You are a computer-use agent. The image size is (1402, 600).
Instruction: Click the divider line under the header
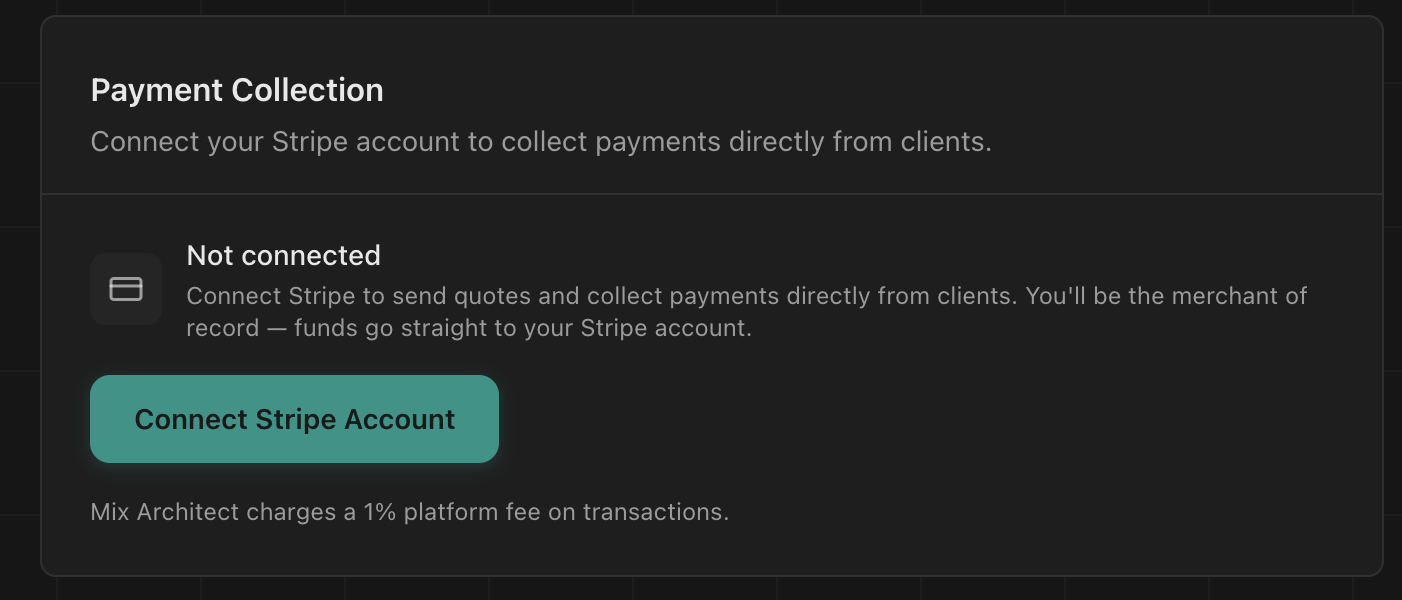click(x=711, y=193)
